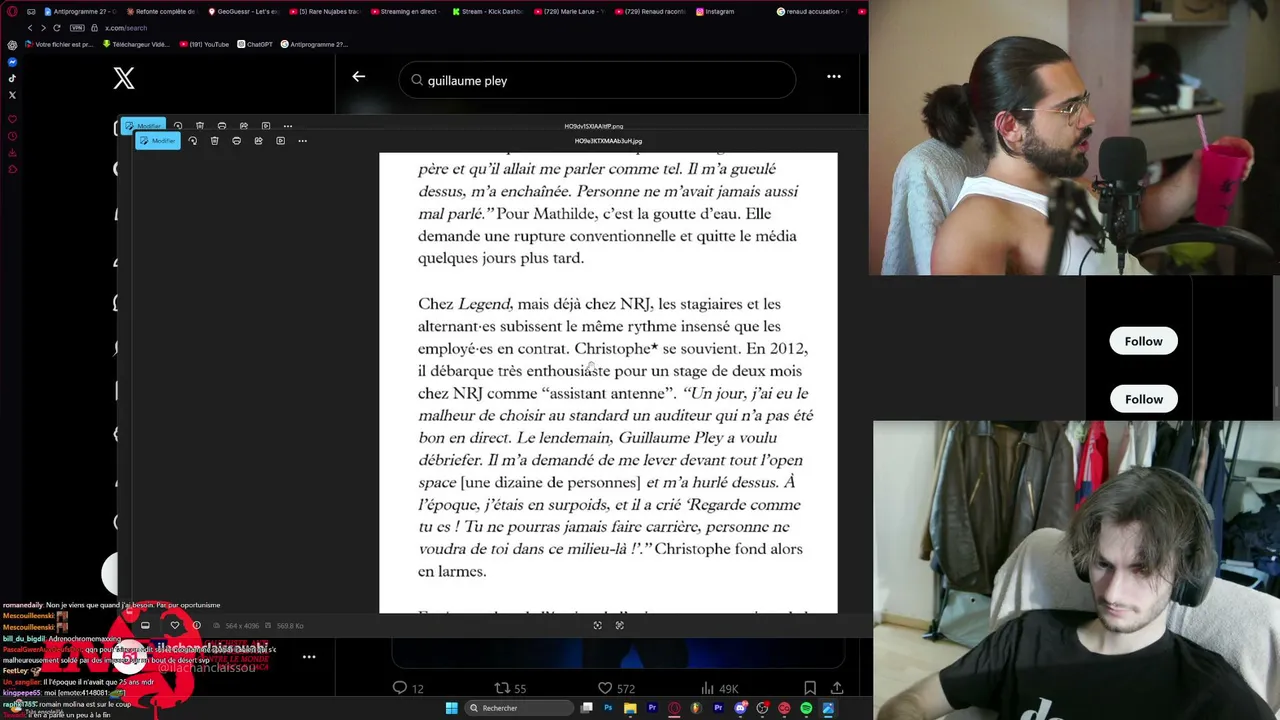Click the X search field with guillaume pley
The width and height of the screenshot is (1280, 720).
point(597,81)
